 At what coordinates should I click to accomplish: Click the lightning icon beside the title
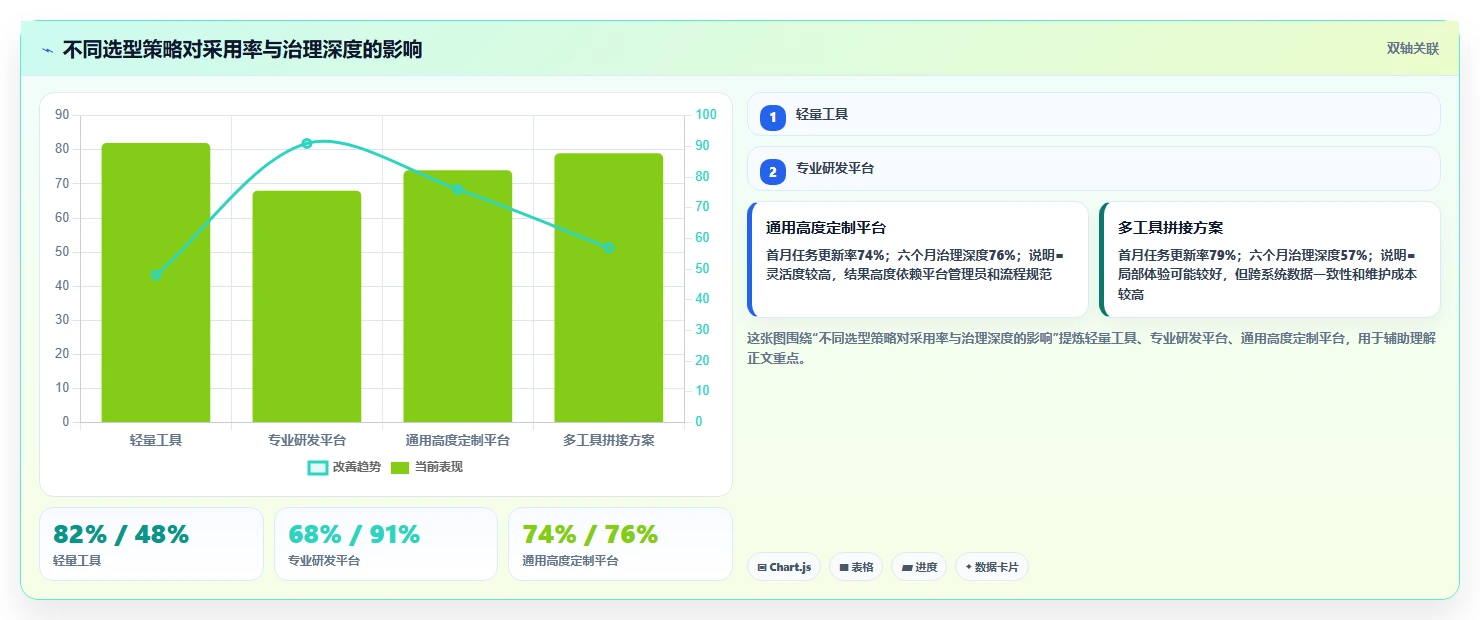click(x=47, y=50)
